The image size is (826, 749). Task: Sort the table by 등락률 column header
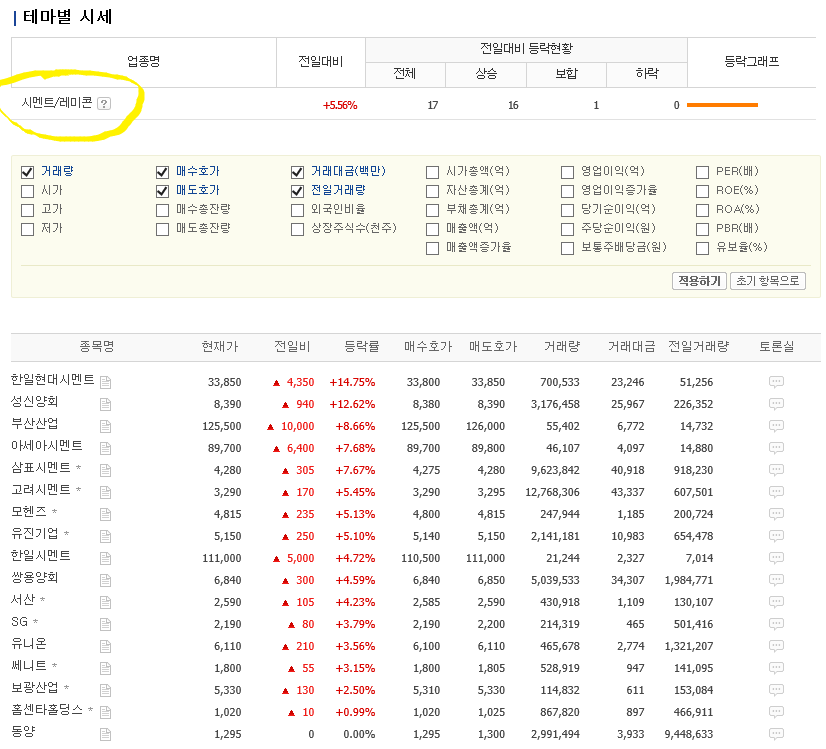361,347
